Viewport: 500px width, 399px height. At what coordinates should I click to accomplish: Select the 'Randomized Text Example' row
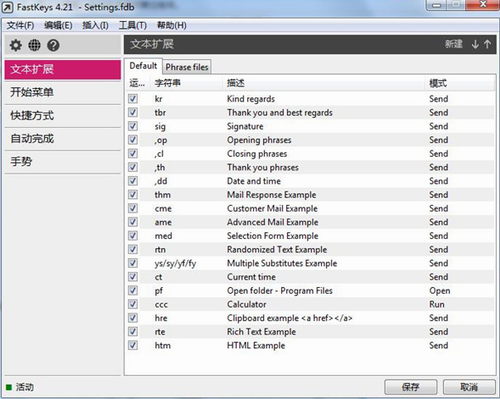point(311,249)
